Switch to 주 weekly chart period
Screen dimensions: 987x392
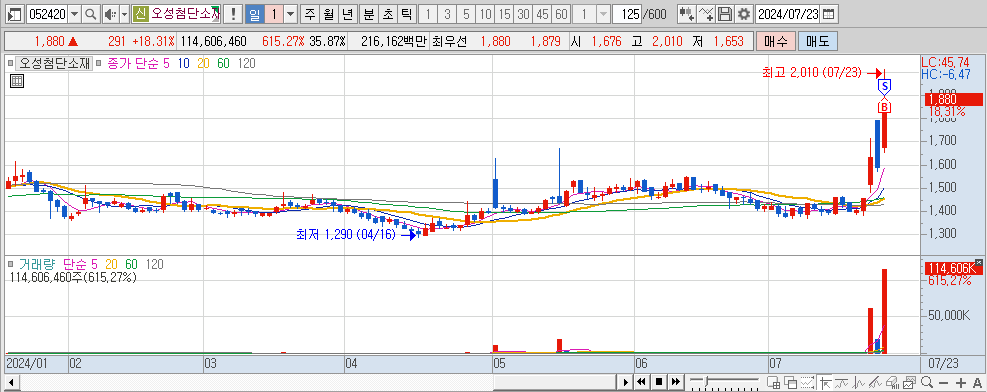(x=310, y=14)
